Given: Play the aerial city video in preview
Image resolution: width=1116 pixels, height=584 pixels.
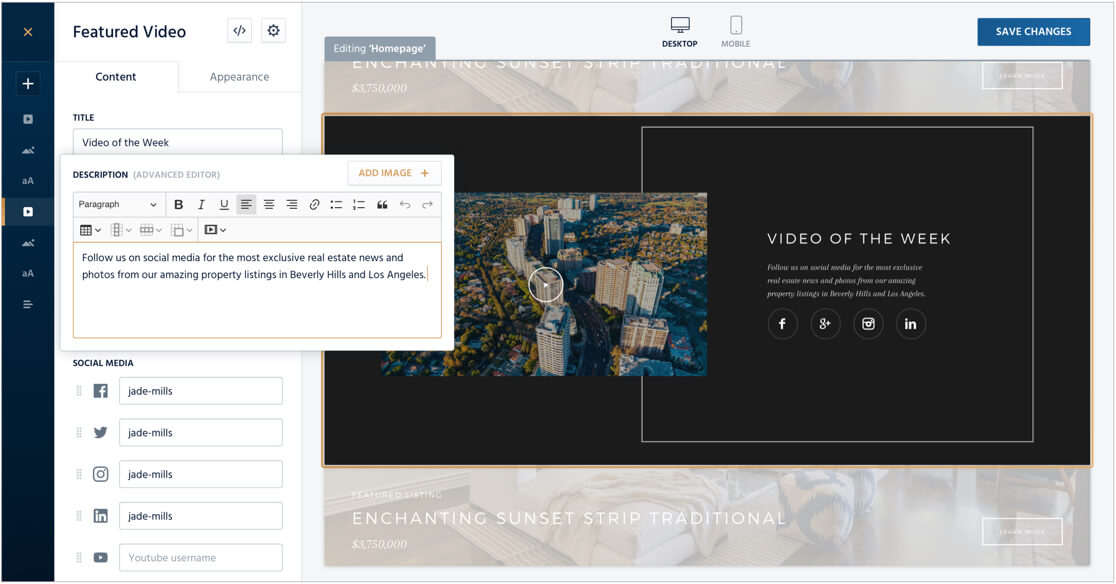Looking at the screenshot, I should coord(546,285).
